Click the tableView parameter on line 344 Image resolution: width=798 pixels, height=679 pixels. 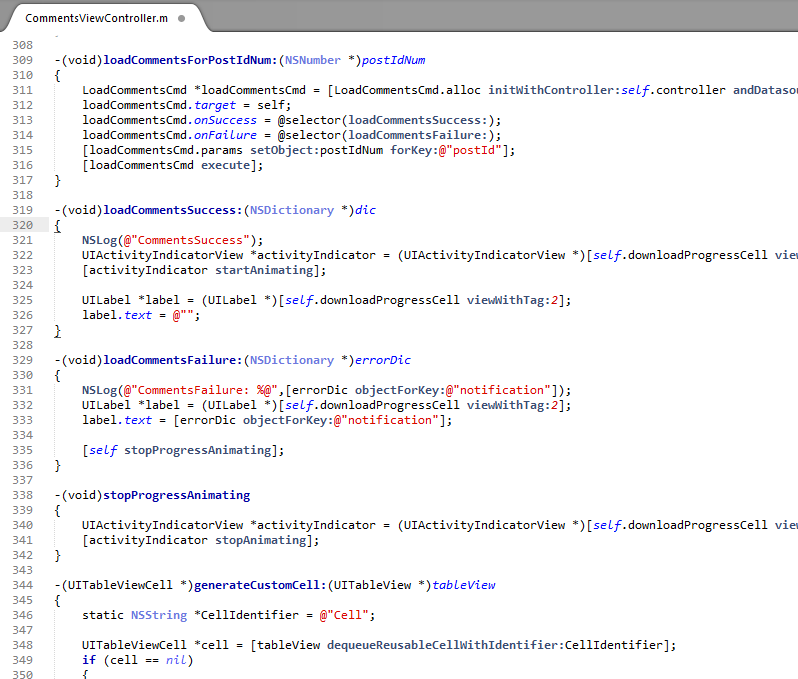tap(464, 585)
